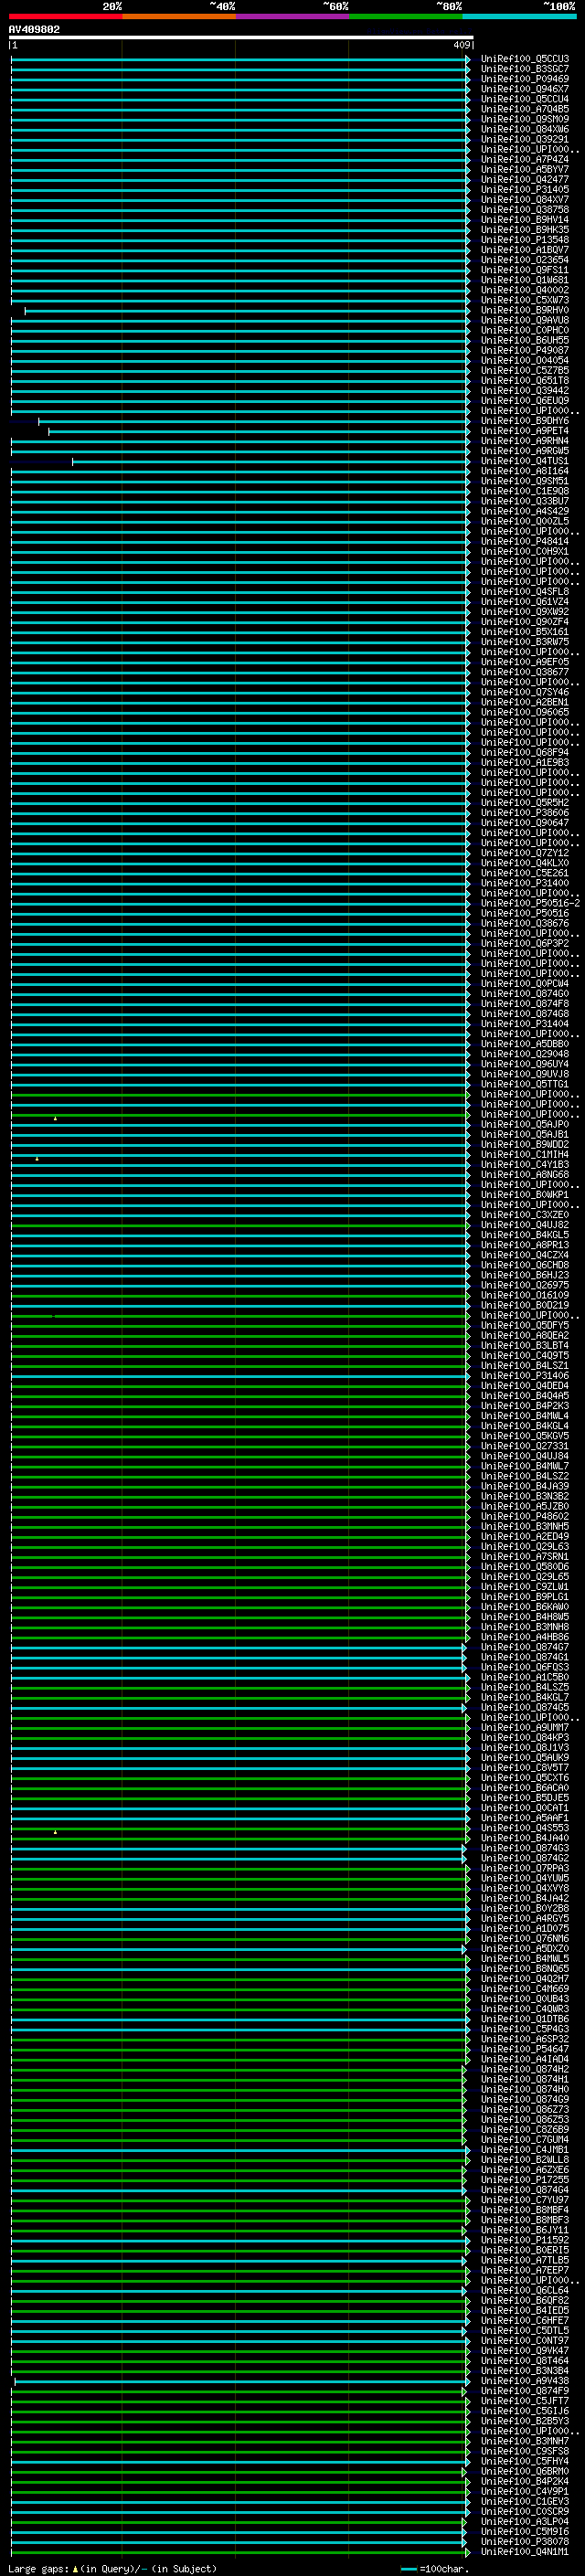The width and height of the screenshot is (585, 2576).
Task: Click the alignment bar for Q4TUS1
Action: coord(271,462)
